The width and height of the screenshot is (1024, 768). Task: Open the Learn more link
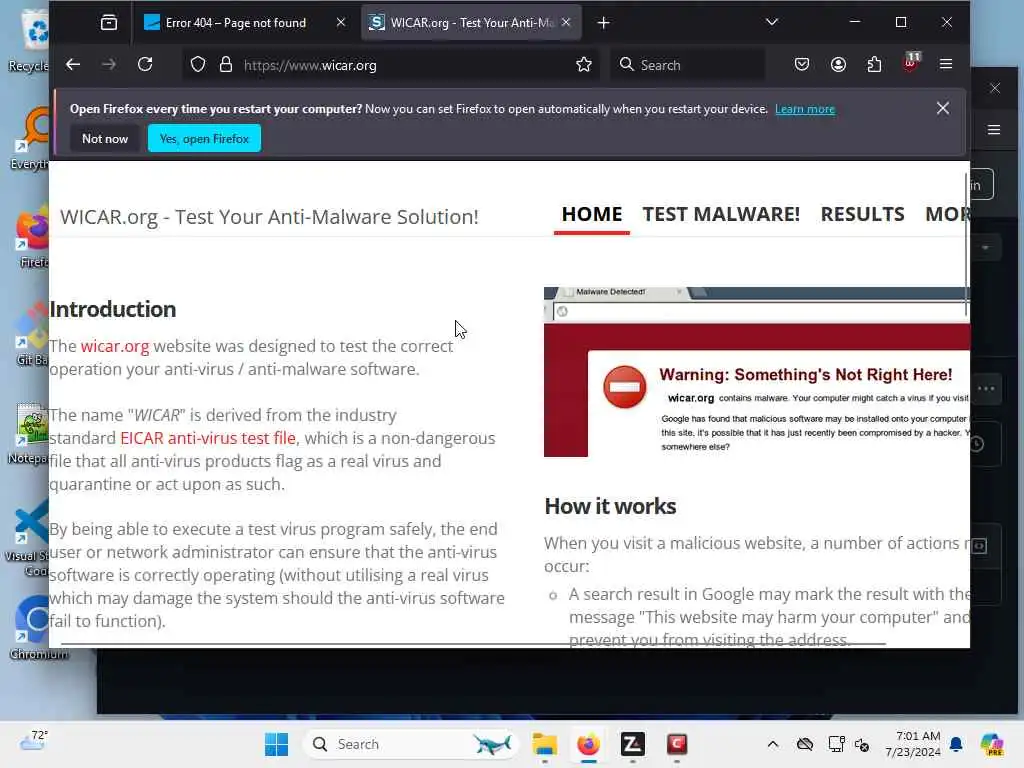coord(805,109)
